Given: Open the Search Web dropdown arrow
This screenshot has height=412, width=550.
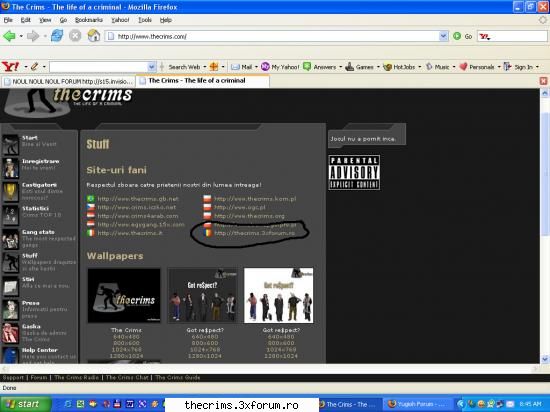Looking at the screenshot, I should [204, 67].
